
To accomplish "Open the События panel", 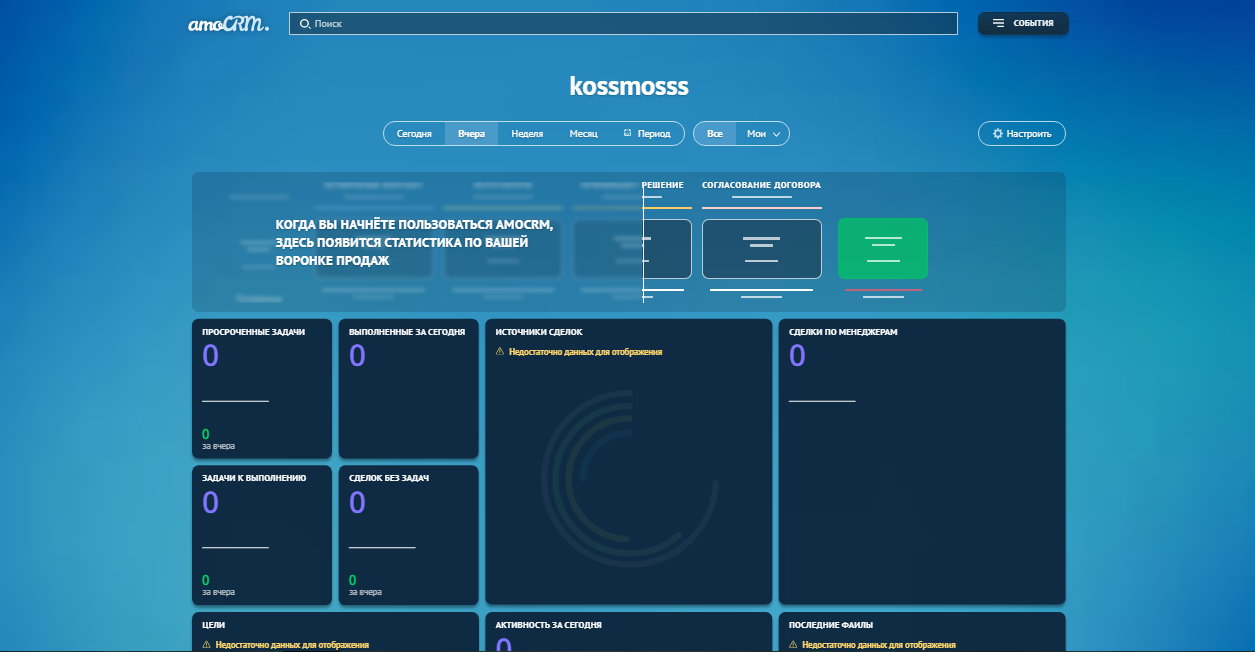I will 1023,23.
